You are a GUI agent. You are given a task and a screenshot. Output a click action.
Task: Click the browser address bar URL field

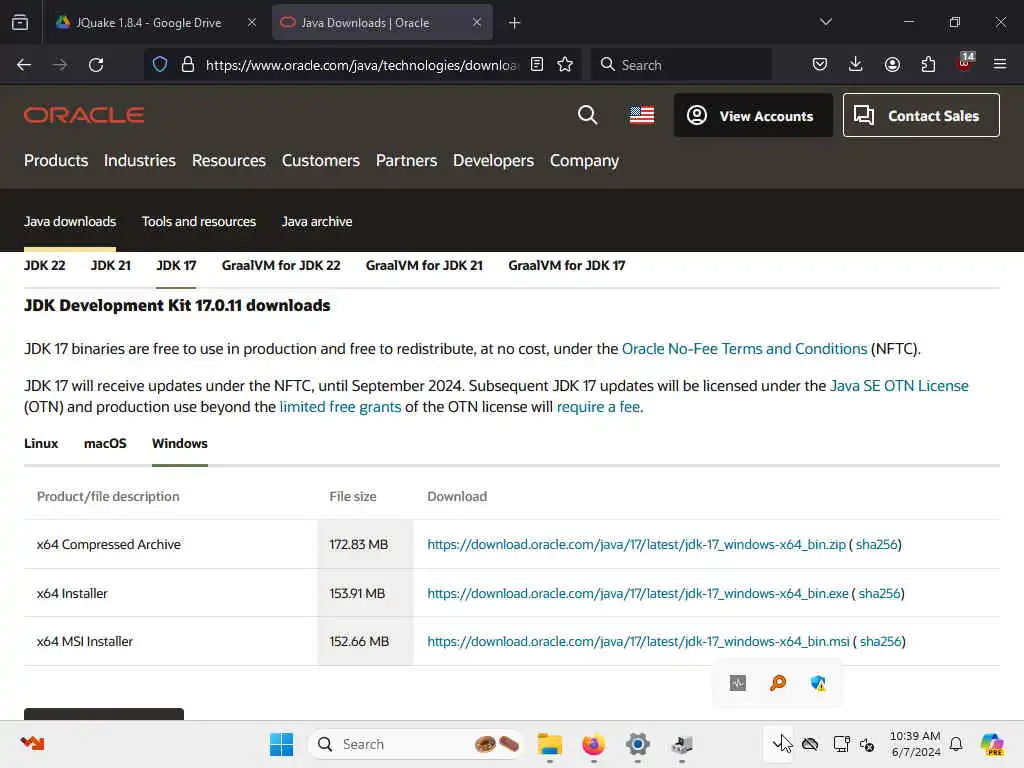361,65
